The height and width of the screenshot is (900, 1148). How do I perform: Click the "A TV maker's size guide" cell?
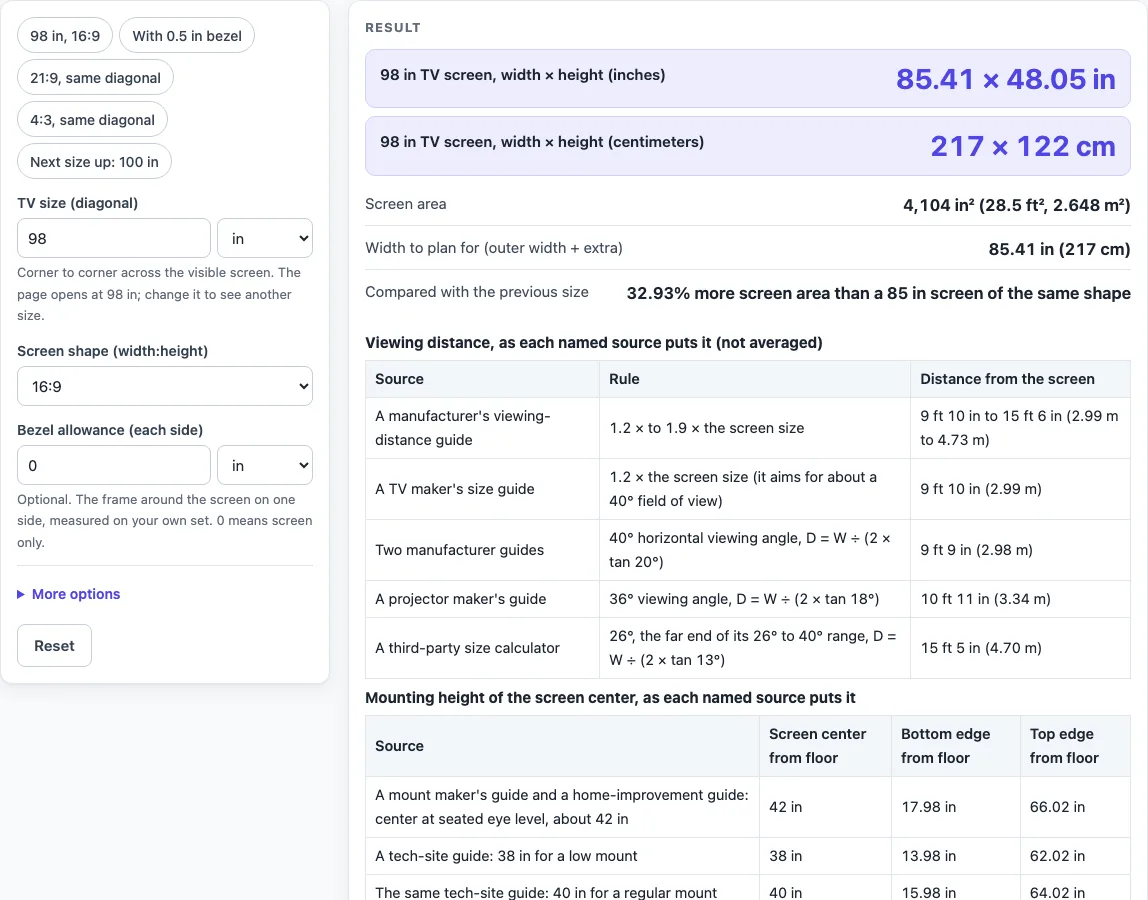[482, 489]
